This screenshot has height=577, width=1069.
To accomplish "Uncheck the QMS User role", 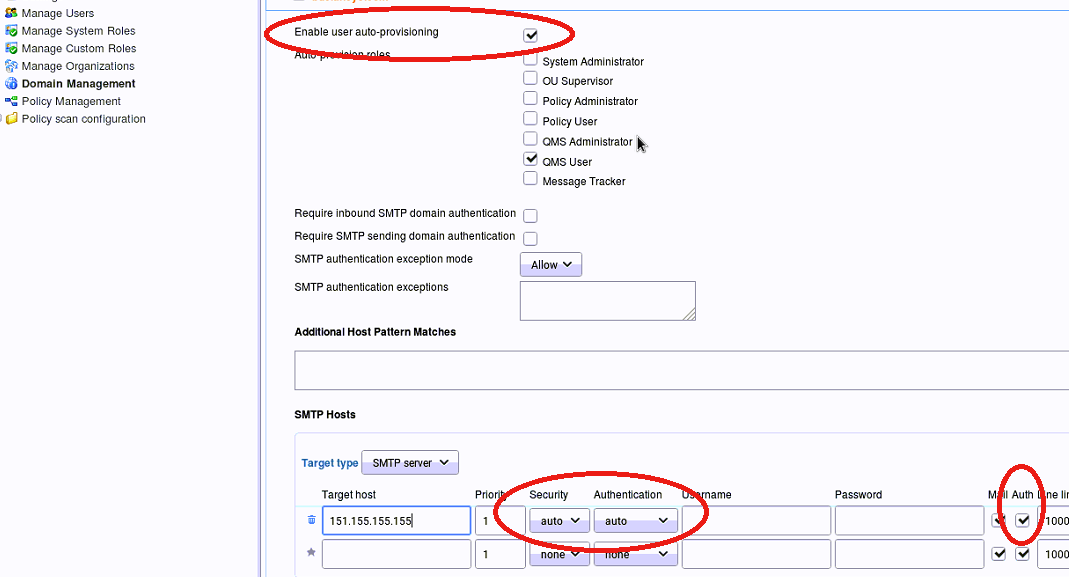I will tap(531, 159).
